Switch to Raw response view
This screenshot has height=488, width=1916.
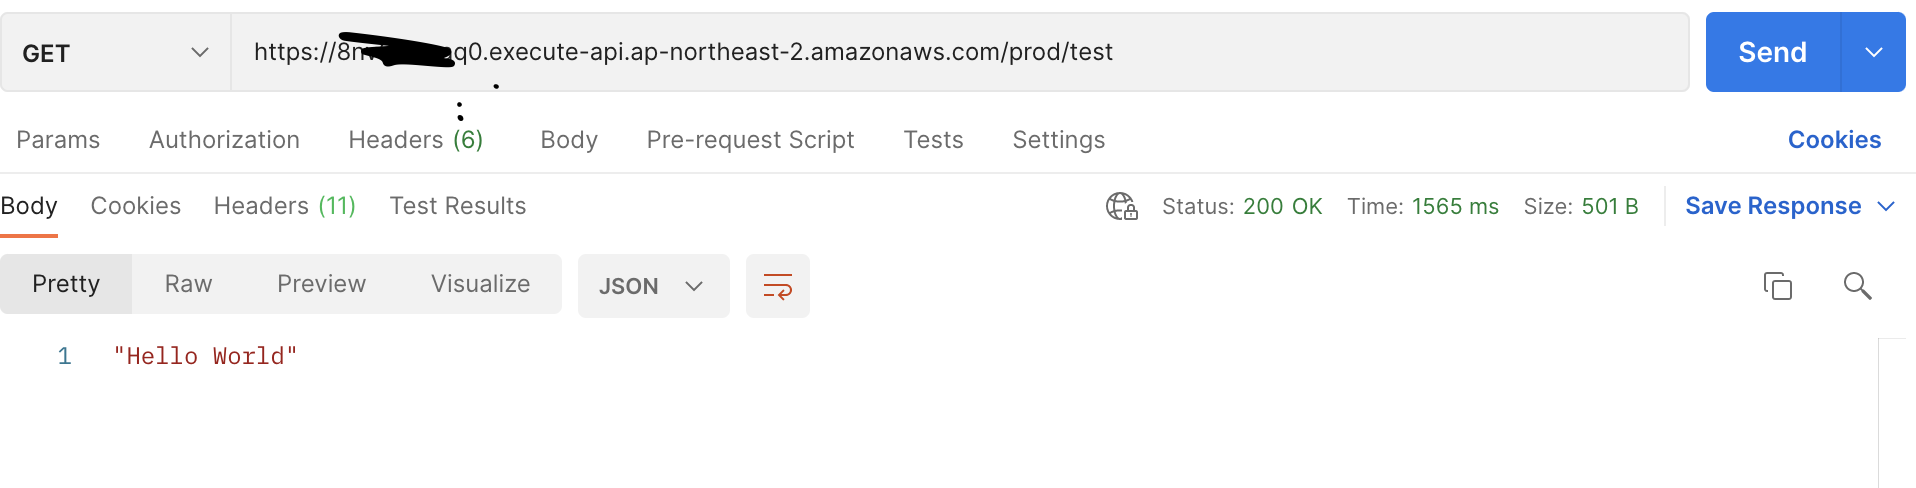(188, 284)
